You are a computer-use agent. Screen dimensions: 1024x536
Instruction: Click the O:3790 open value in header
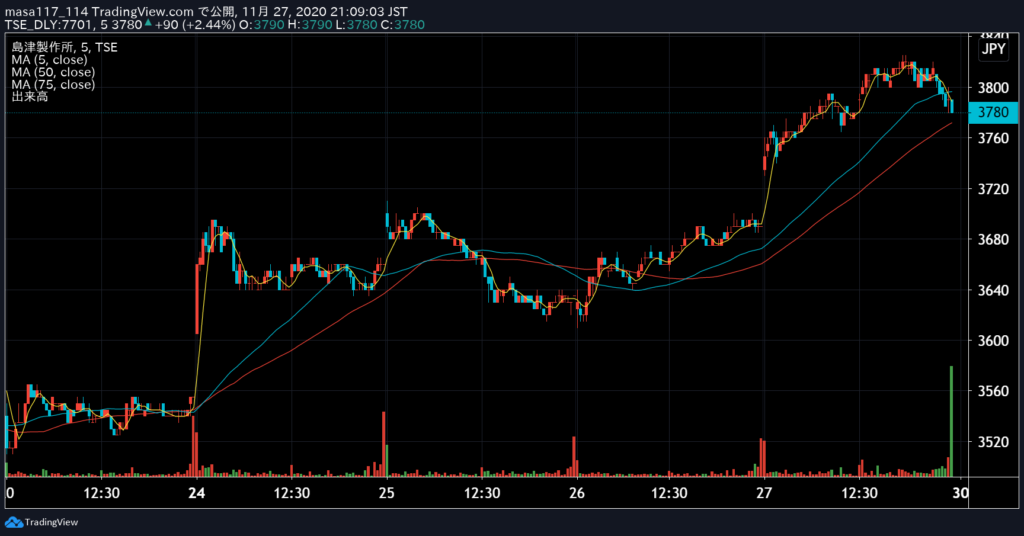[262, 25]
